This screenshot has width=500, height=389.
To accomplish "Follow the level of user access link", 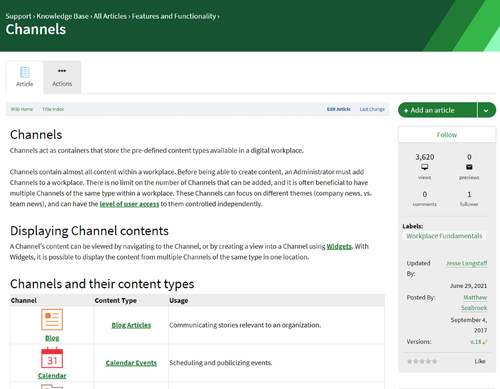I will coord(129,204).
